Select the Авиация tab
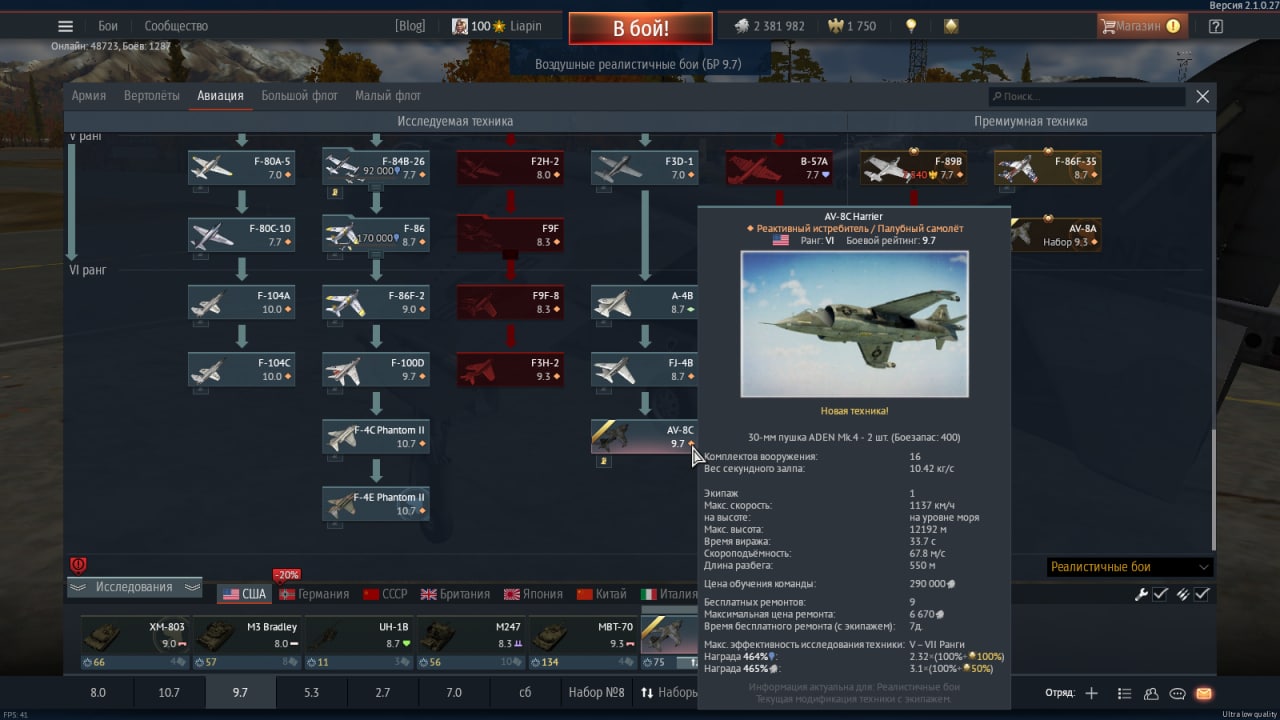Image resolution: width=1280 pixels, height=720 pixels. (221, 96)
